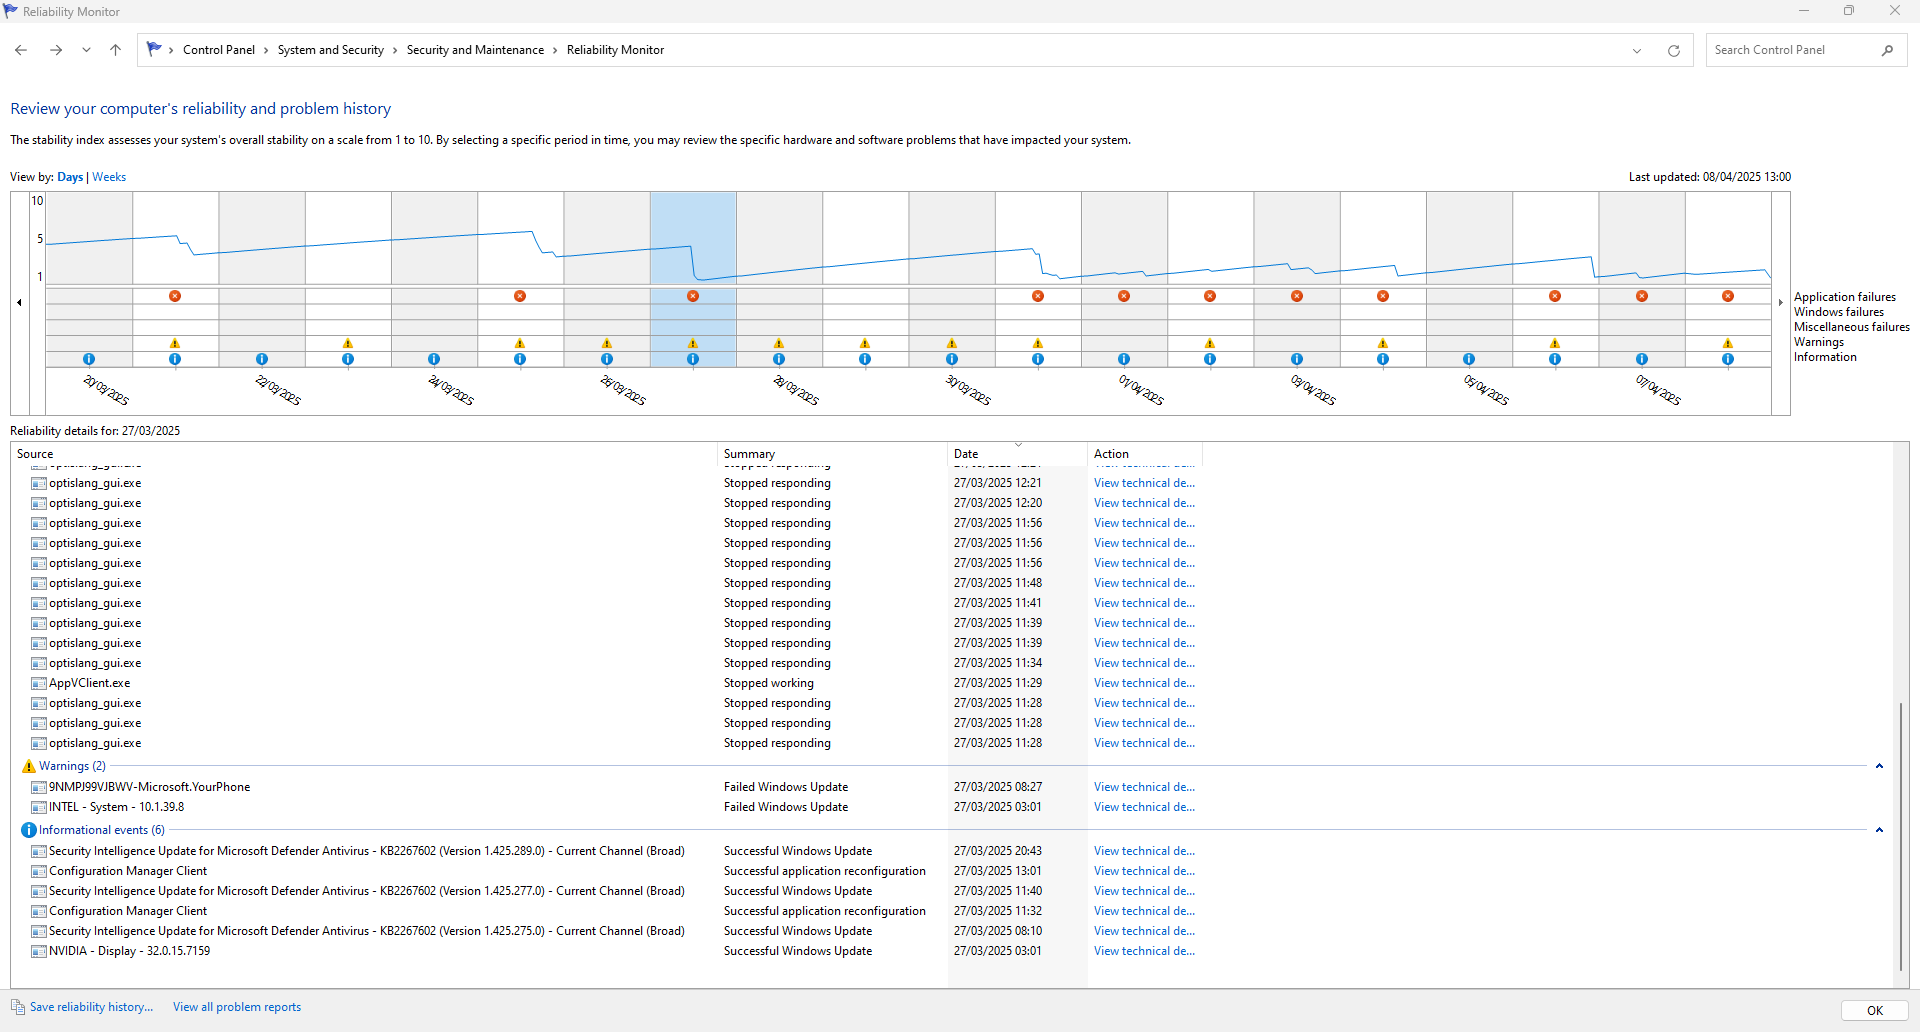The width and height of the screenshot is (1920, 1032).
Task: Click View all problem reports link
Action: [237, 1007]
